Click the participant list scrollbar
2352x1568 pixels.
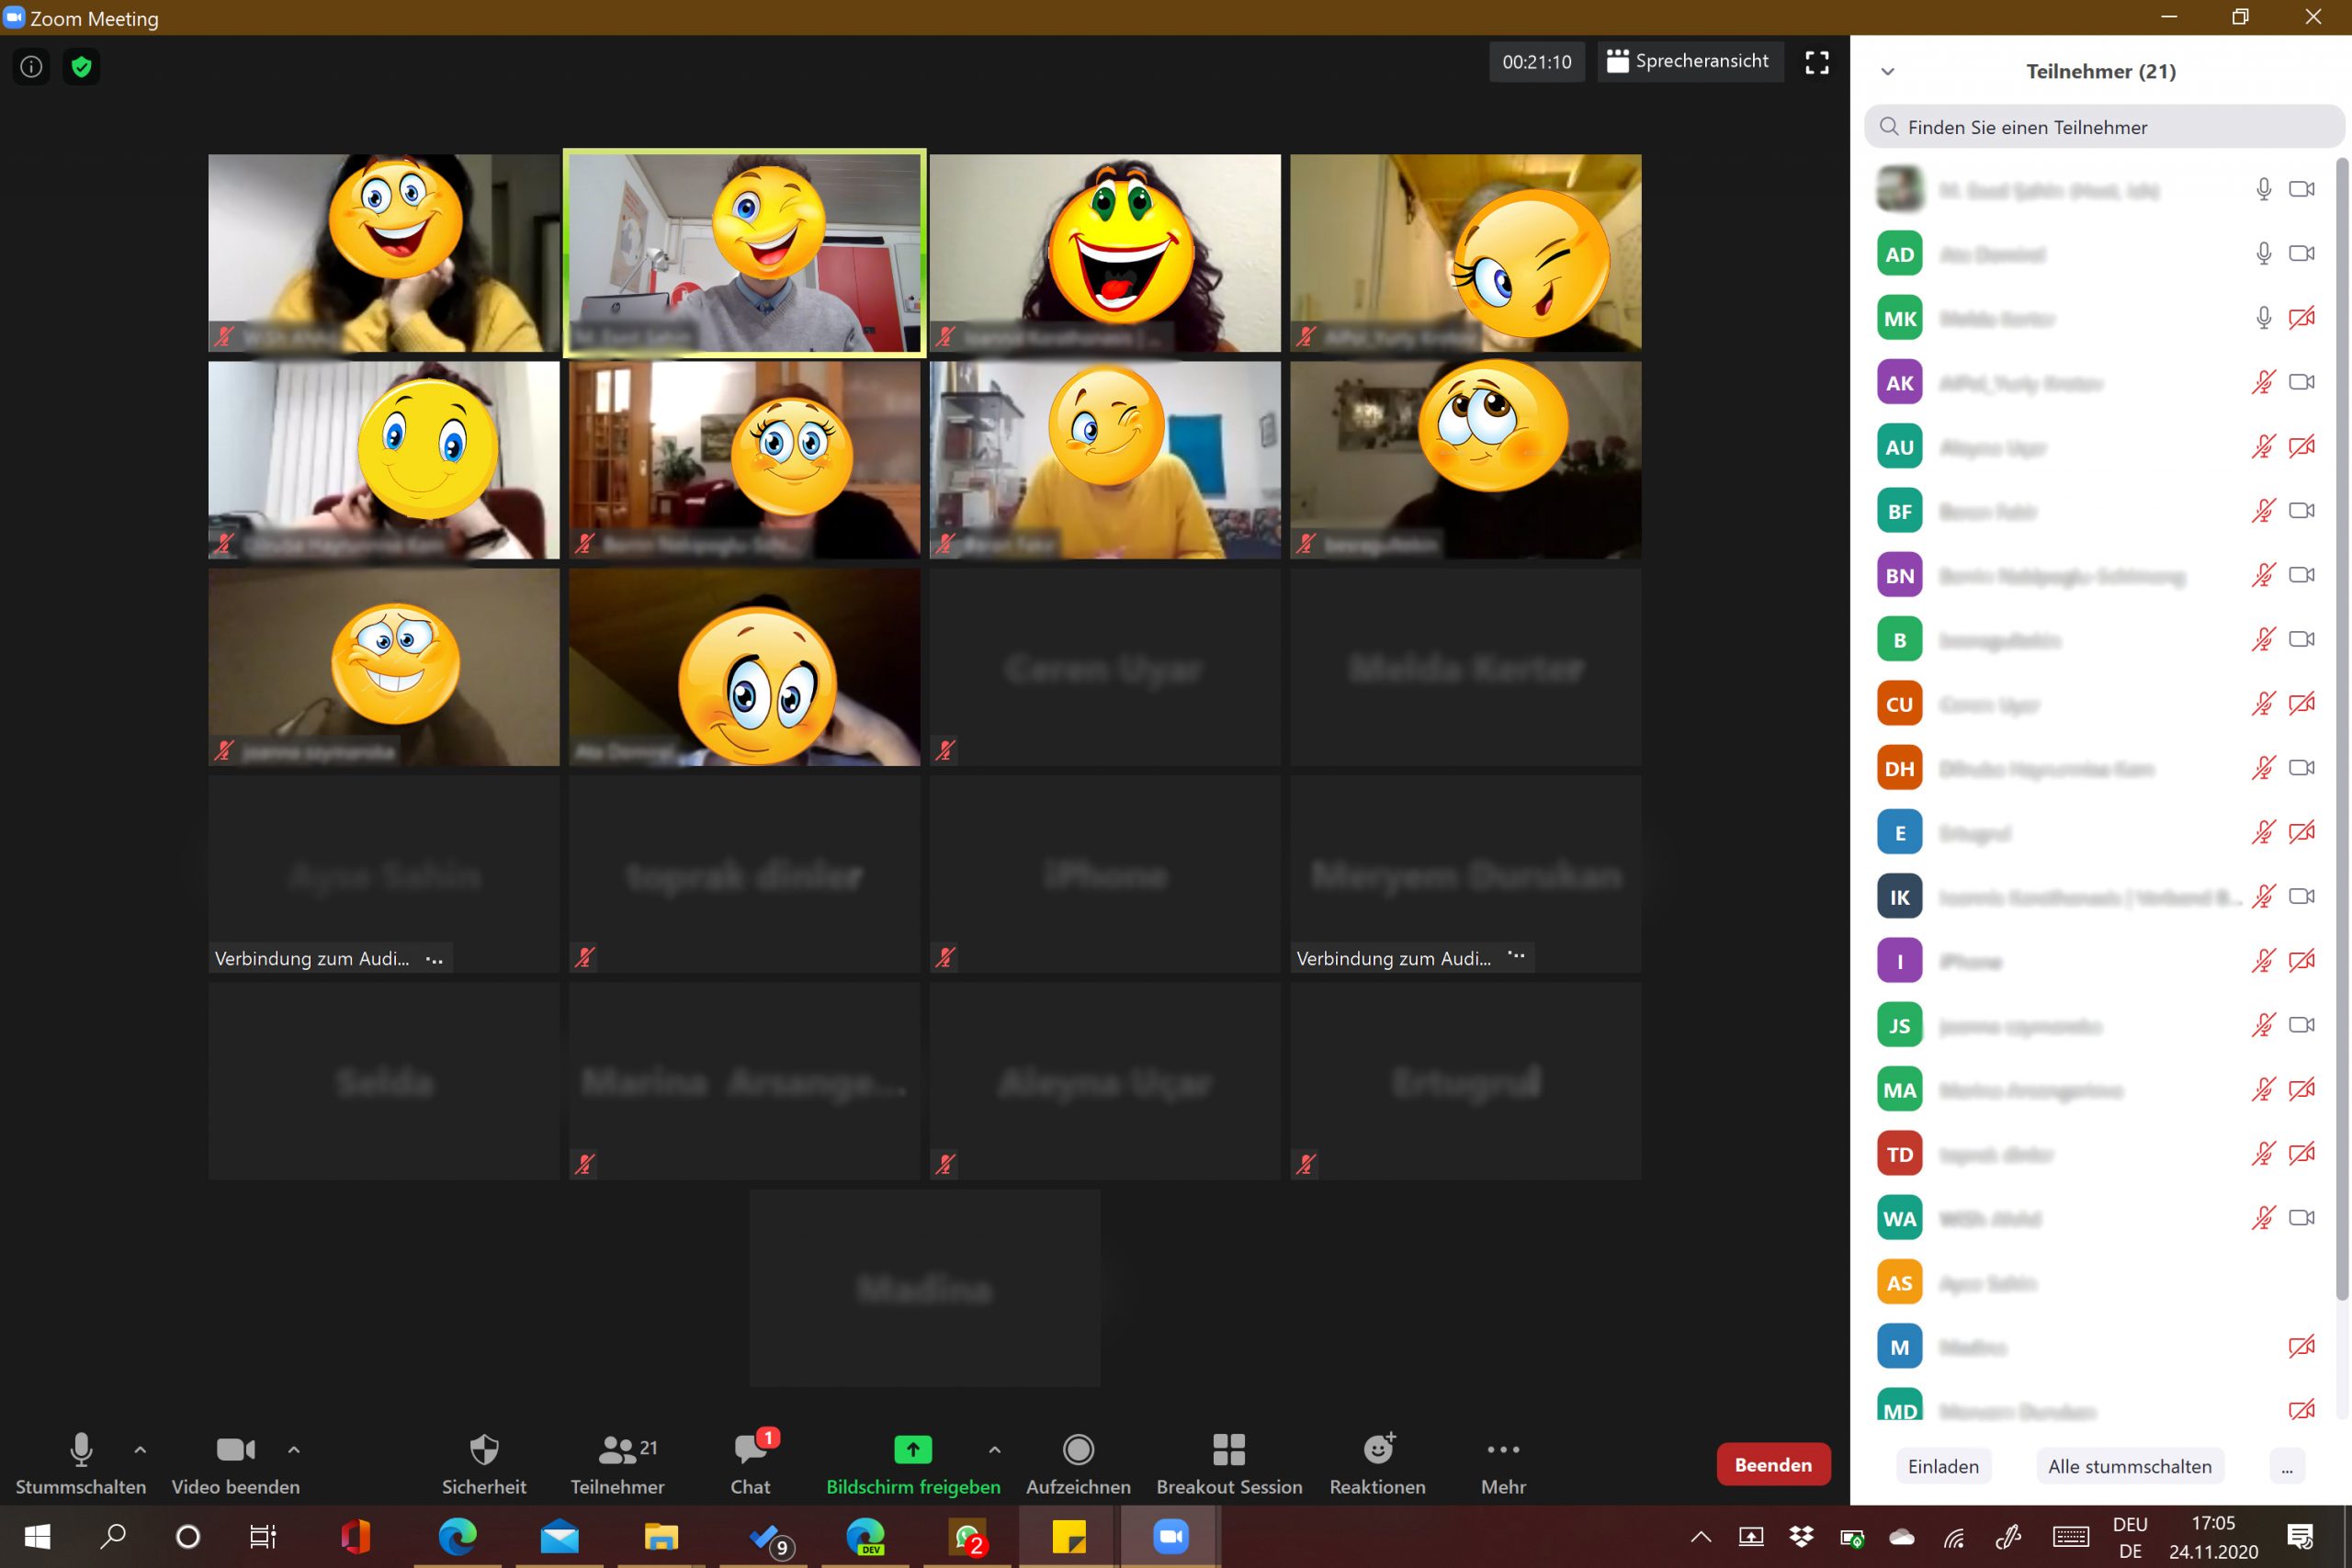[x=2341, y=700]
